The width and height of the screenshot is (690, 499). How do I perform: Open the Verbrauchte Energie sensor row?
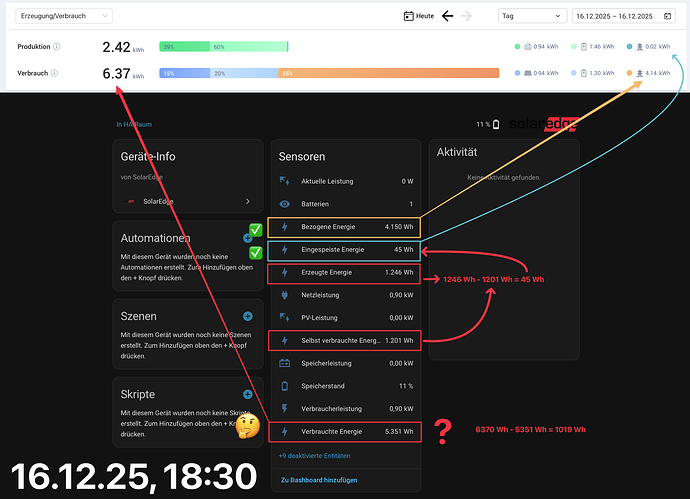coord(345,432)
